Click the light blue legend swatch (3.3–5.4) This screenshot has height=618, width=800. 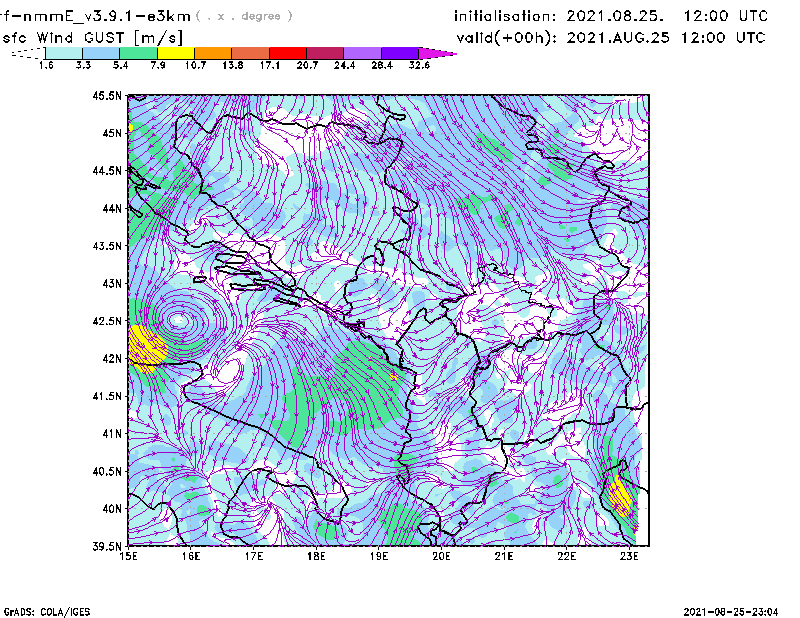[101, 53]
